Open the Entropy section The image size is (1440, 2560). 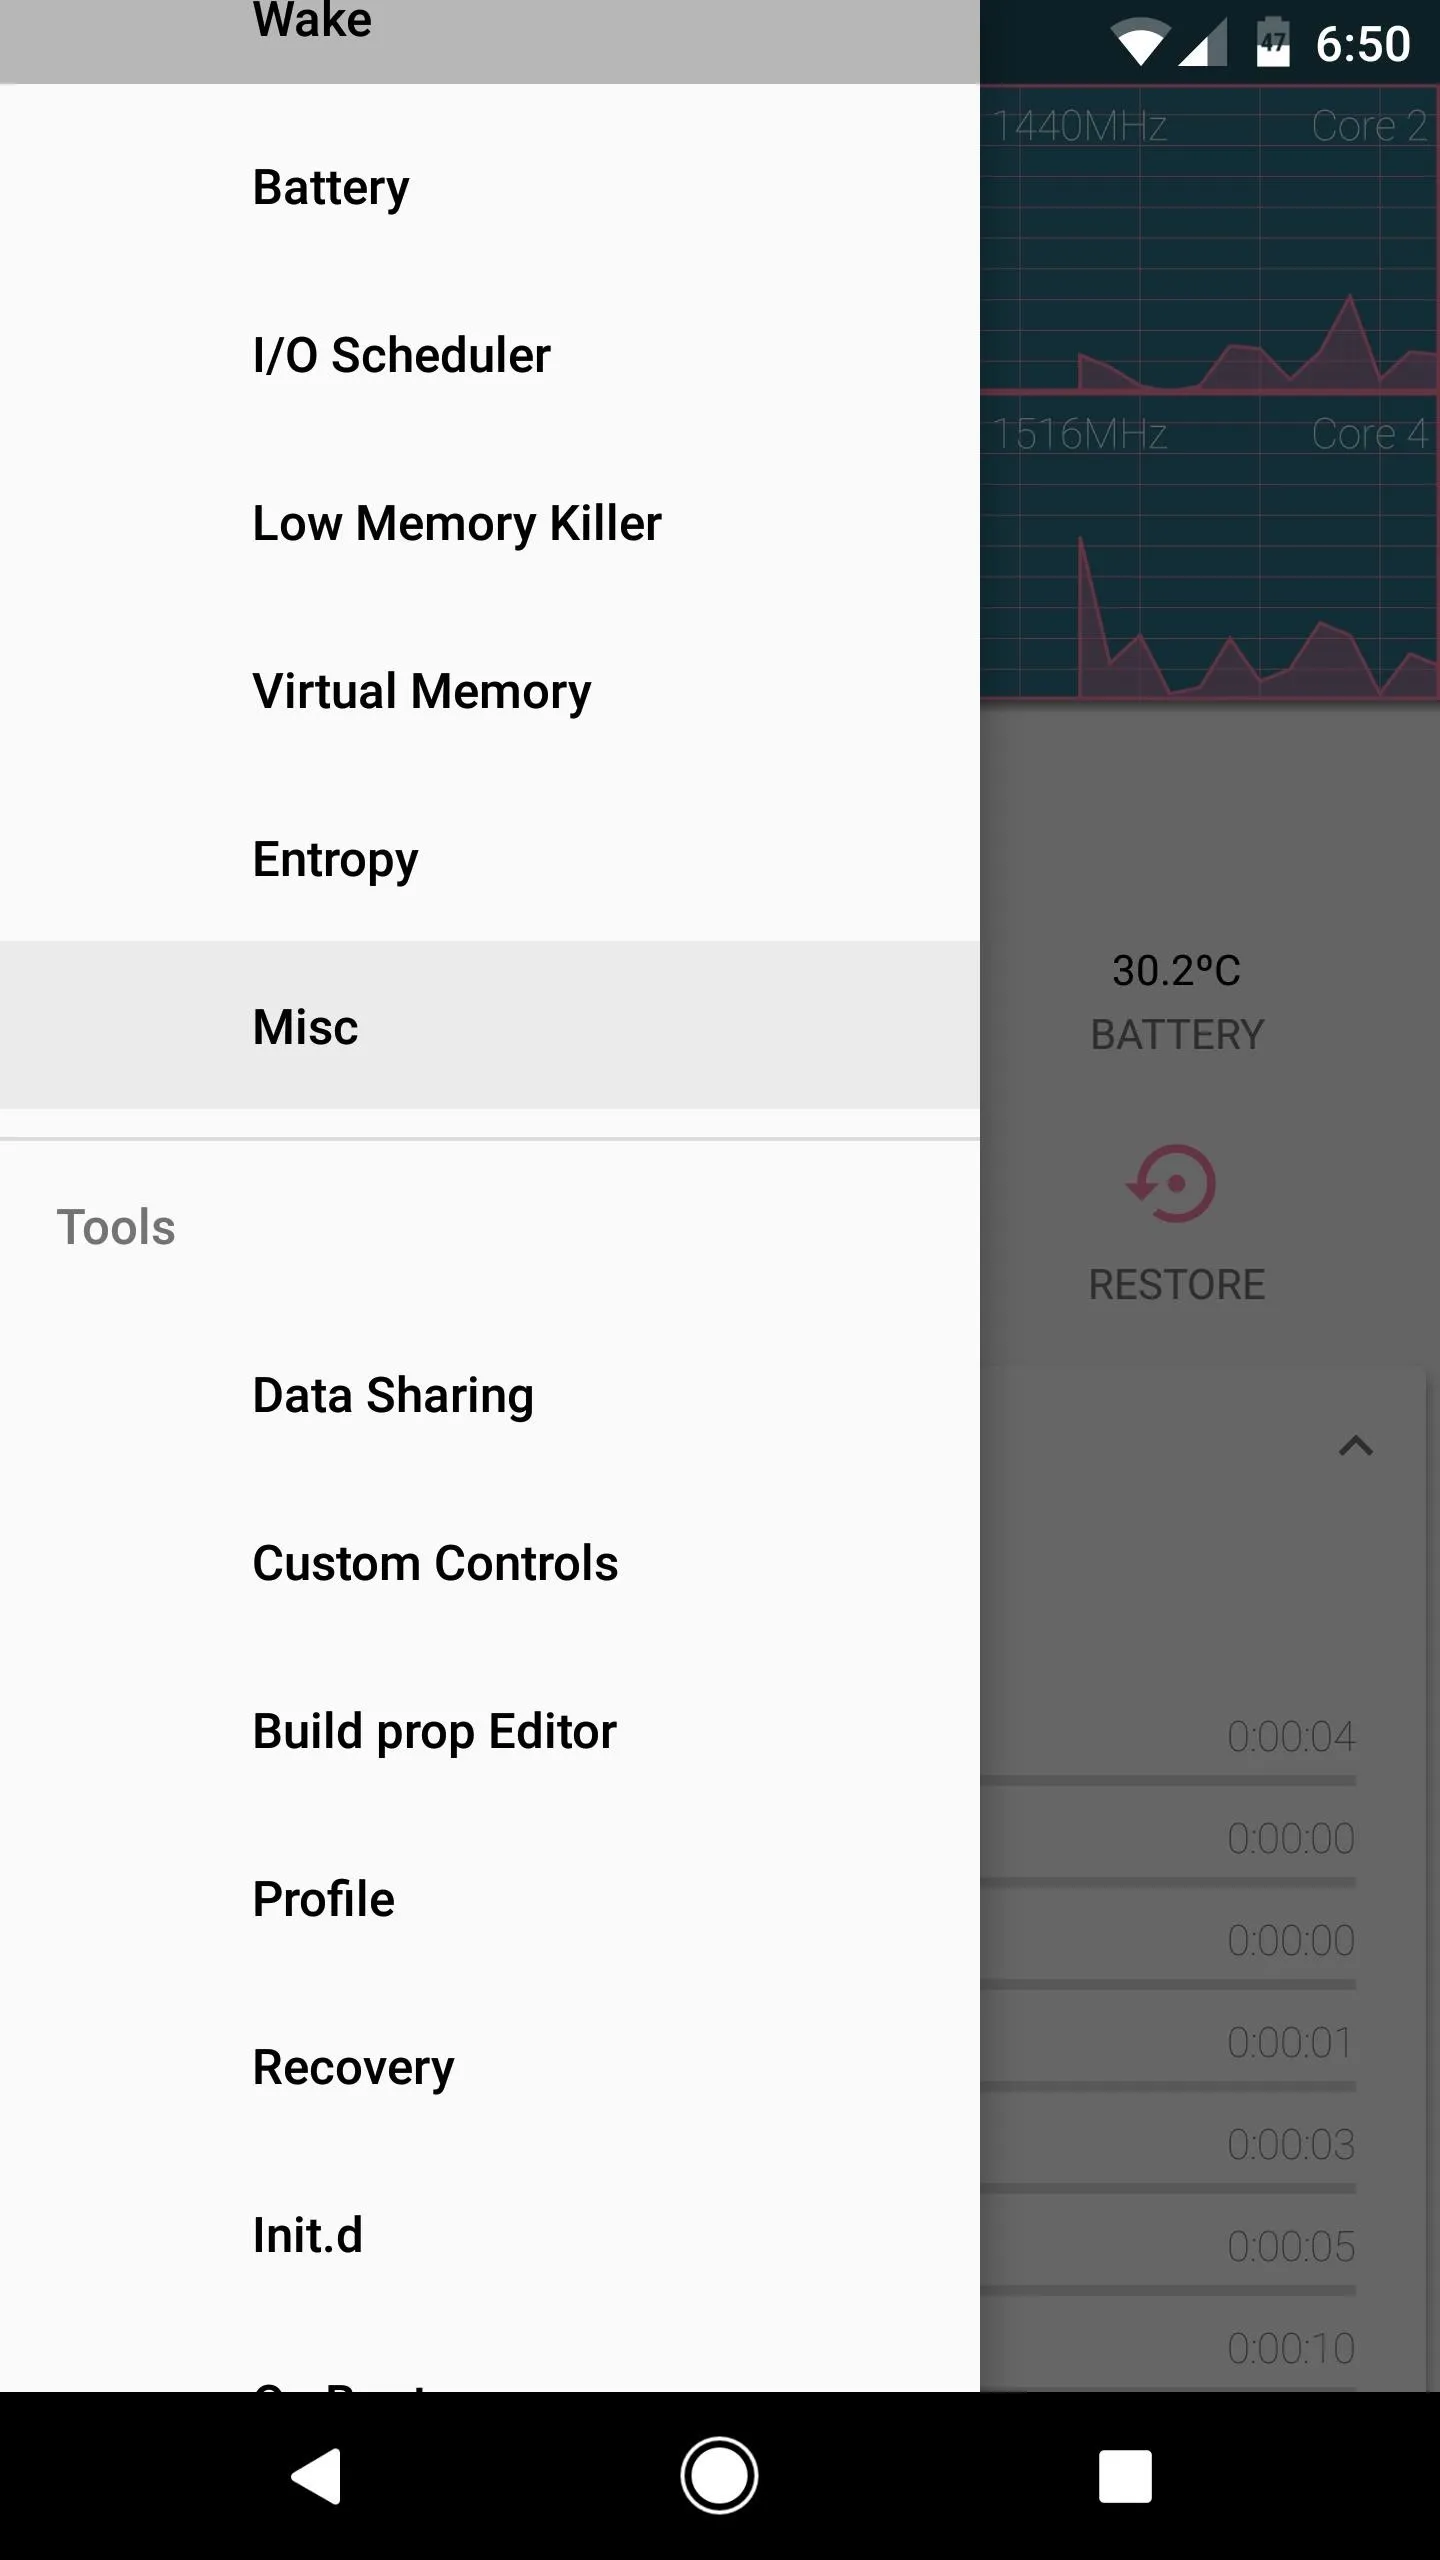pyautogui.click(x=335, y=860)
